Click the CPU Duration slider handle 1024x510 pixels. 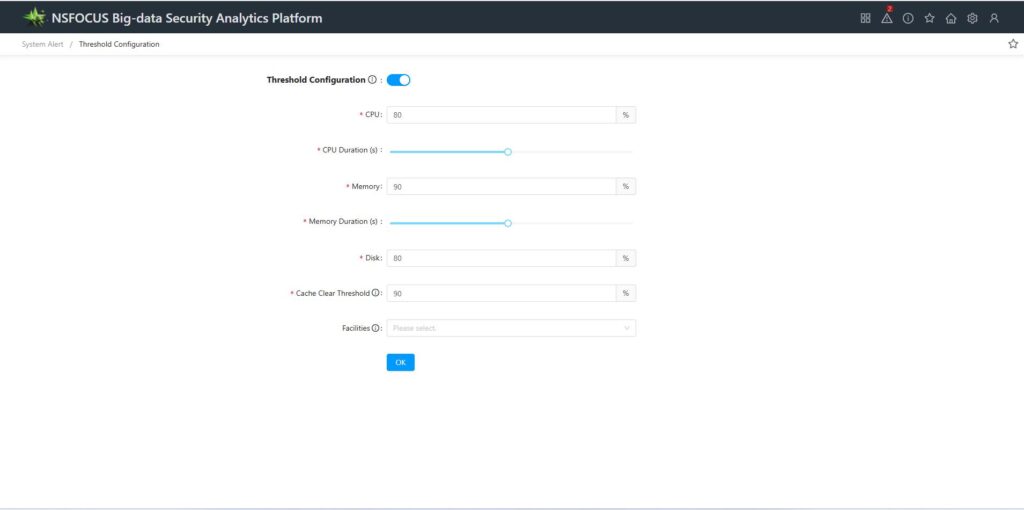pyautogui.click(x=508, y=152)
